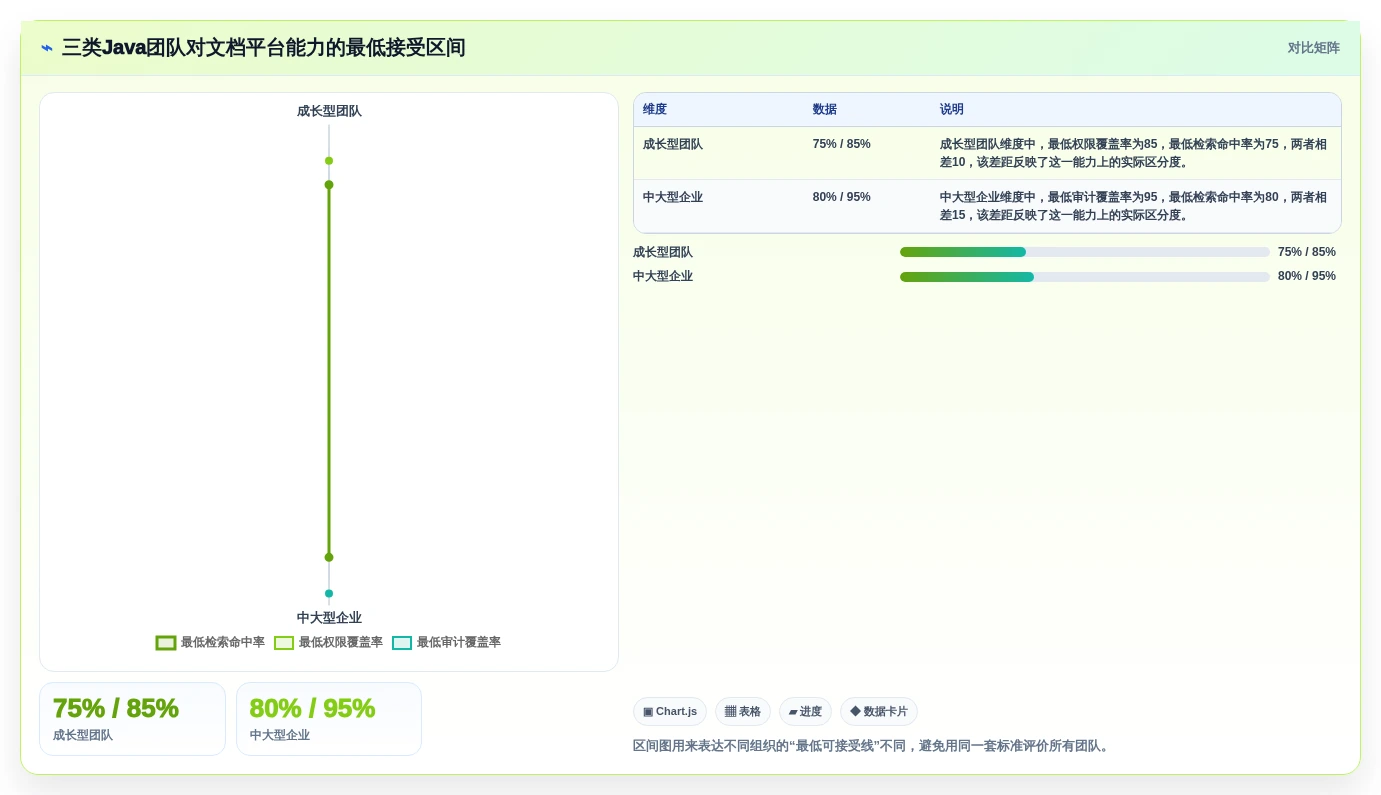This screenshot has height=795, width=1381.
Task: Open the 80% / 95% stat card
Action: point(329,719)
